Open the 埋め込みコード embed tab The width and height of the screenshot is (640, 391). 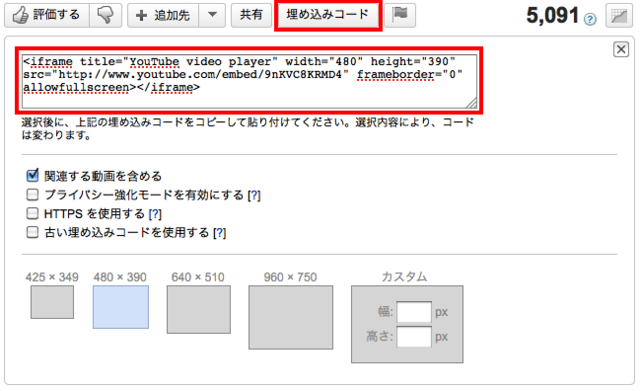pos(328,15)
